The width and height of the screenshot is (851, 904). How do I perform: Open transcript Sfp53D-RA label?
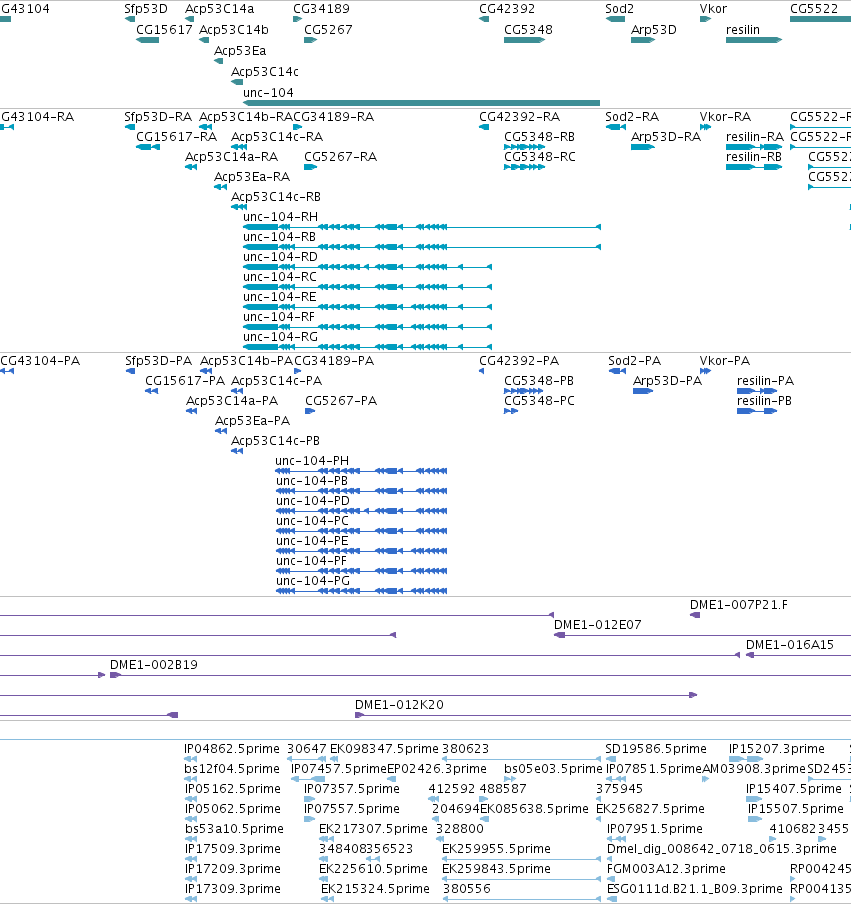point(158,116)
